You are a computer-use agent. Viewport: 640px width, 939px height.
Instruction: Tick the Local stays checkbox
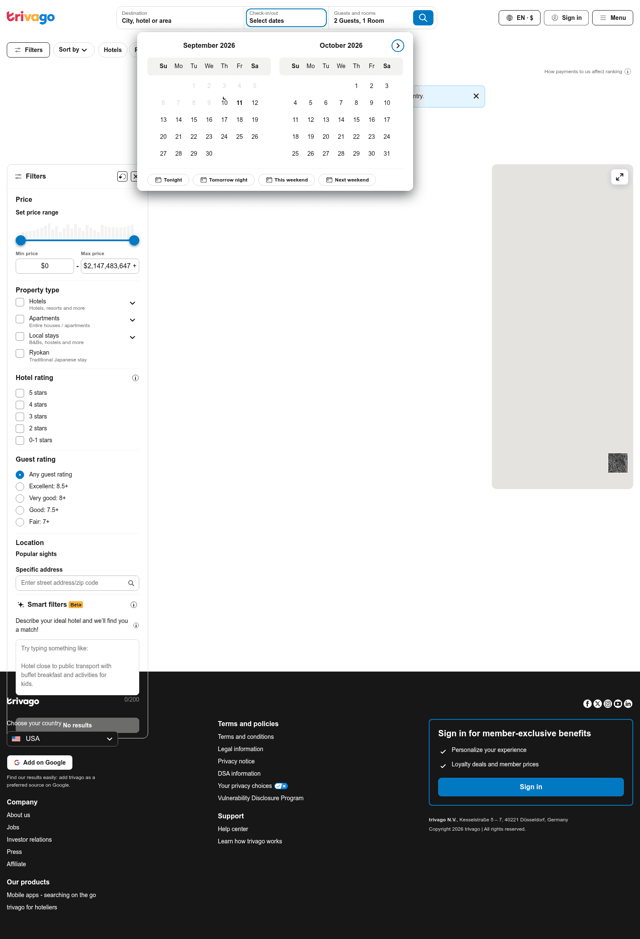(20, 337)
